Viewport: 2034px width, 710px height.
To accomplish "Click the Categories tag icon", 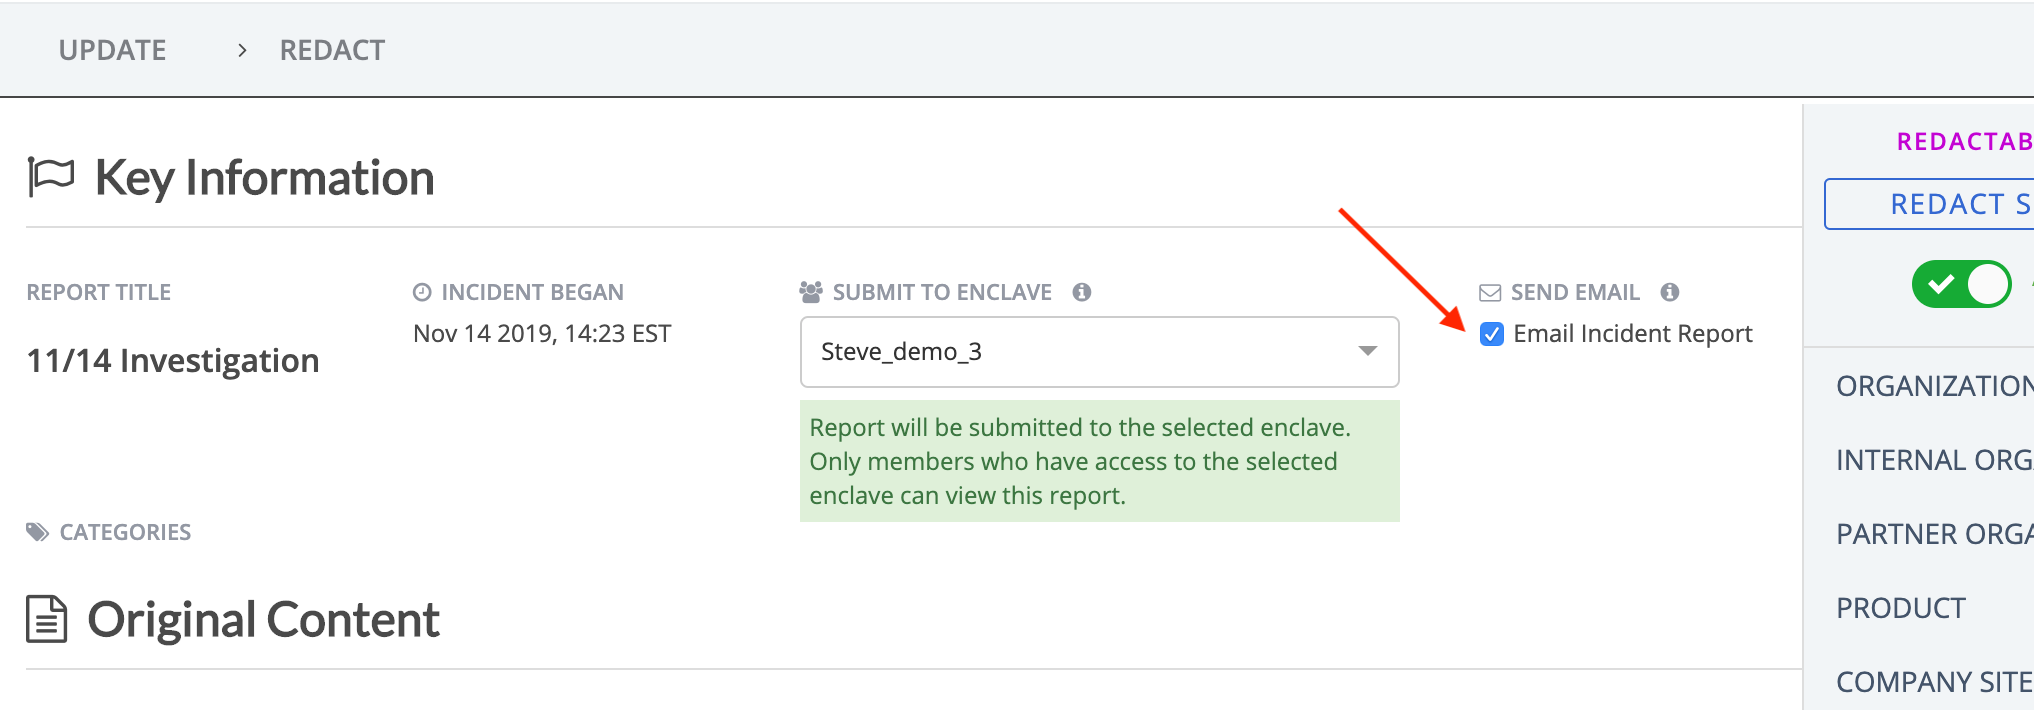I will (x=38, y=532).
